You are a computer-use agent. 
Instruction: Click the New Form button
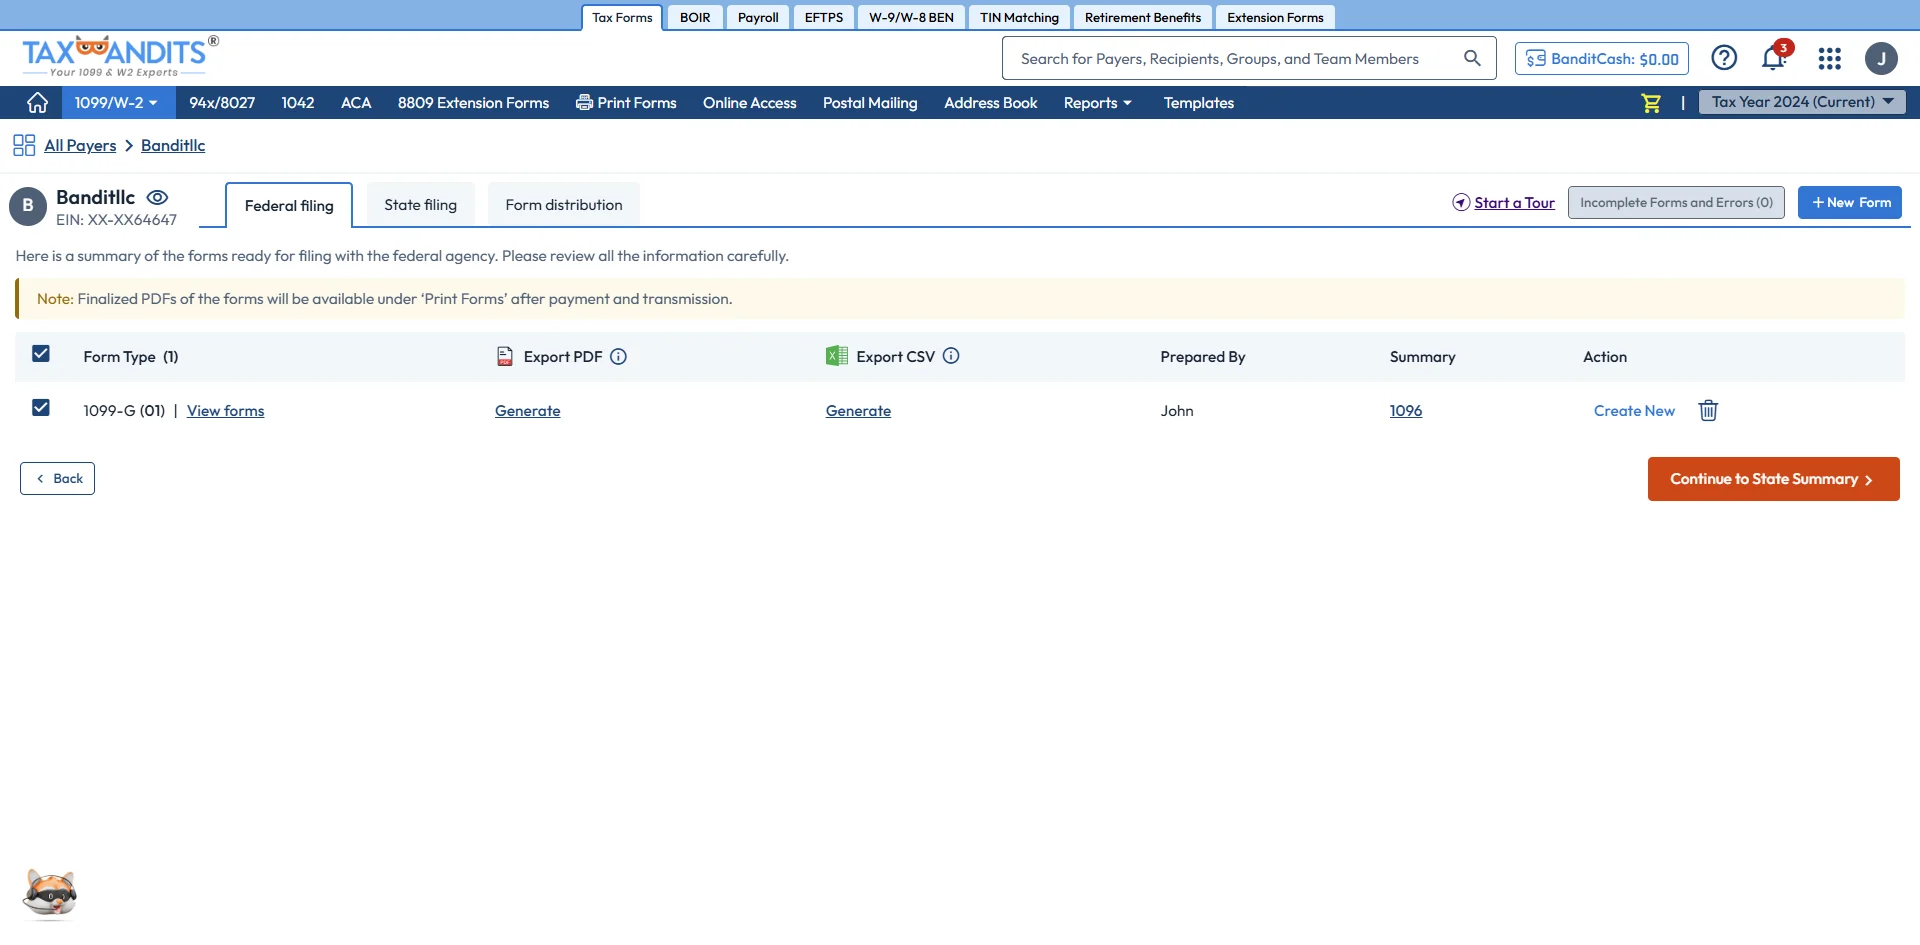point(1850,202)
